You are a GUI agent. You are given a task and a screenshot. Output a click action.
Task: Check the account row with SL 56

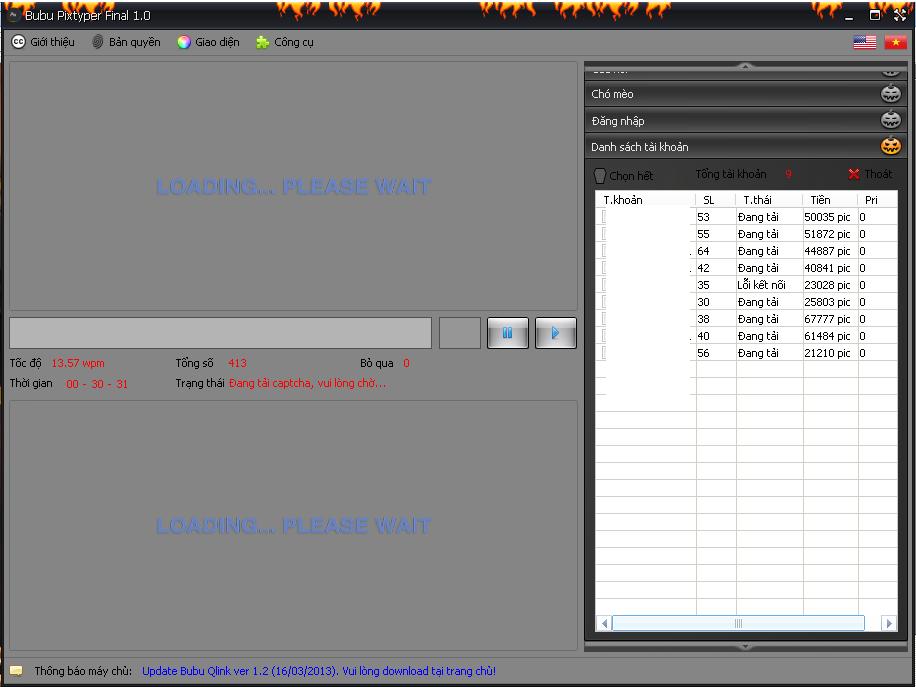tap(604, 352)
